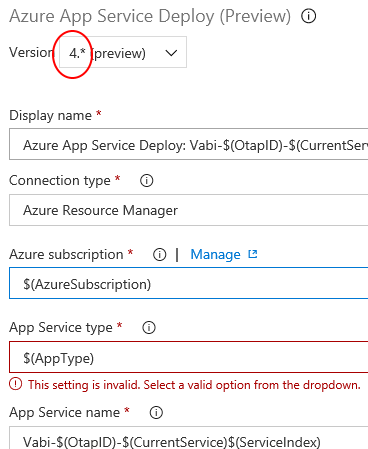Show info for Connection type
Screen dimensions: 368x449
(147, 181)
